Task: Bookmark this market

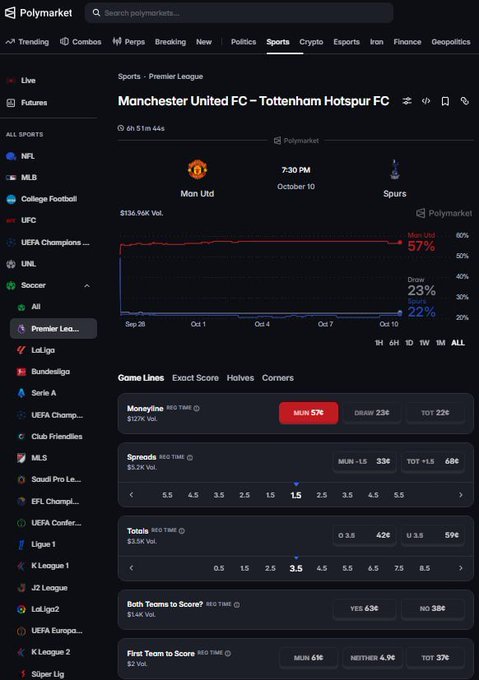Action: click(x=445, y=101)
